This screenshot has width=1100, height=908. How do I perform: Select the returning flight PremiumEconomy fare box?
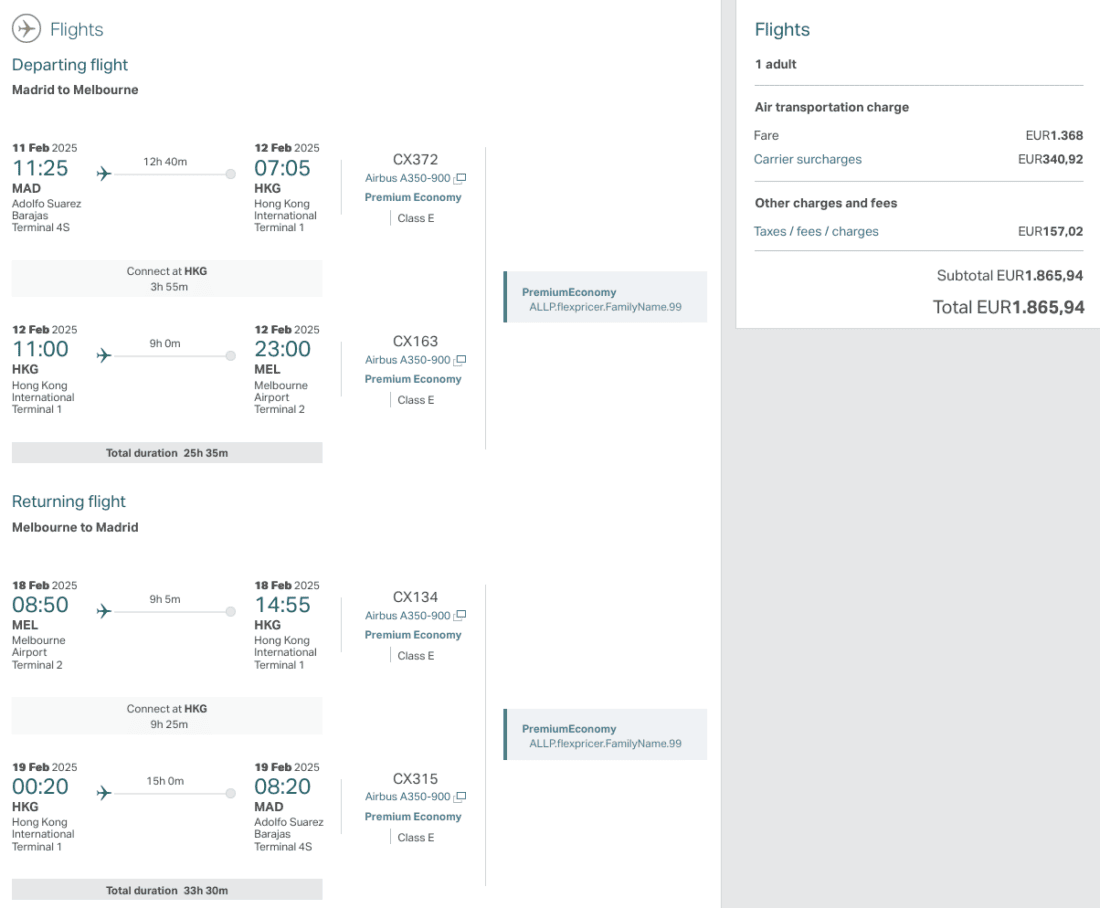[x=605, y=734]
